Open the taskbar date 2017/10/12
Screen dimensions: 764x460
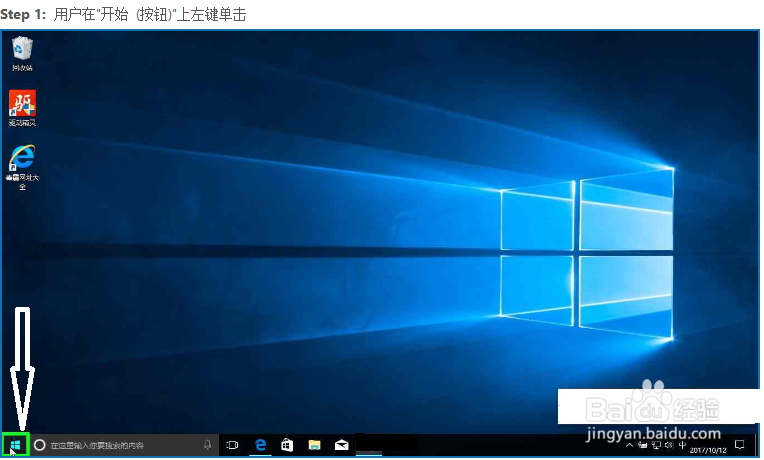coord(707,451)
